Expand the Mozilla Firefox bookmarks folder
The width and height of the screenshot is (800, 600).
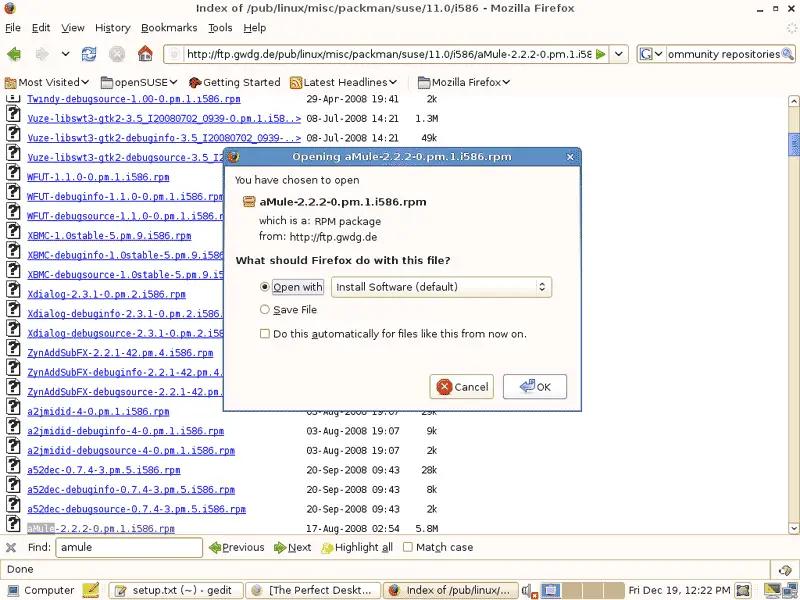[464, 82]
